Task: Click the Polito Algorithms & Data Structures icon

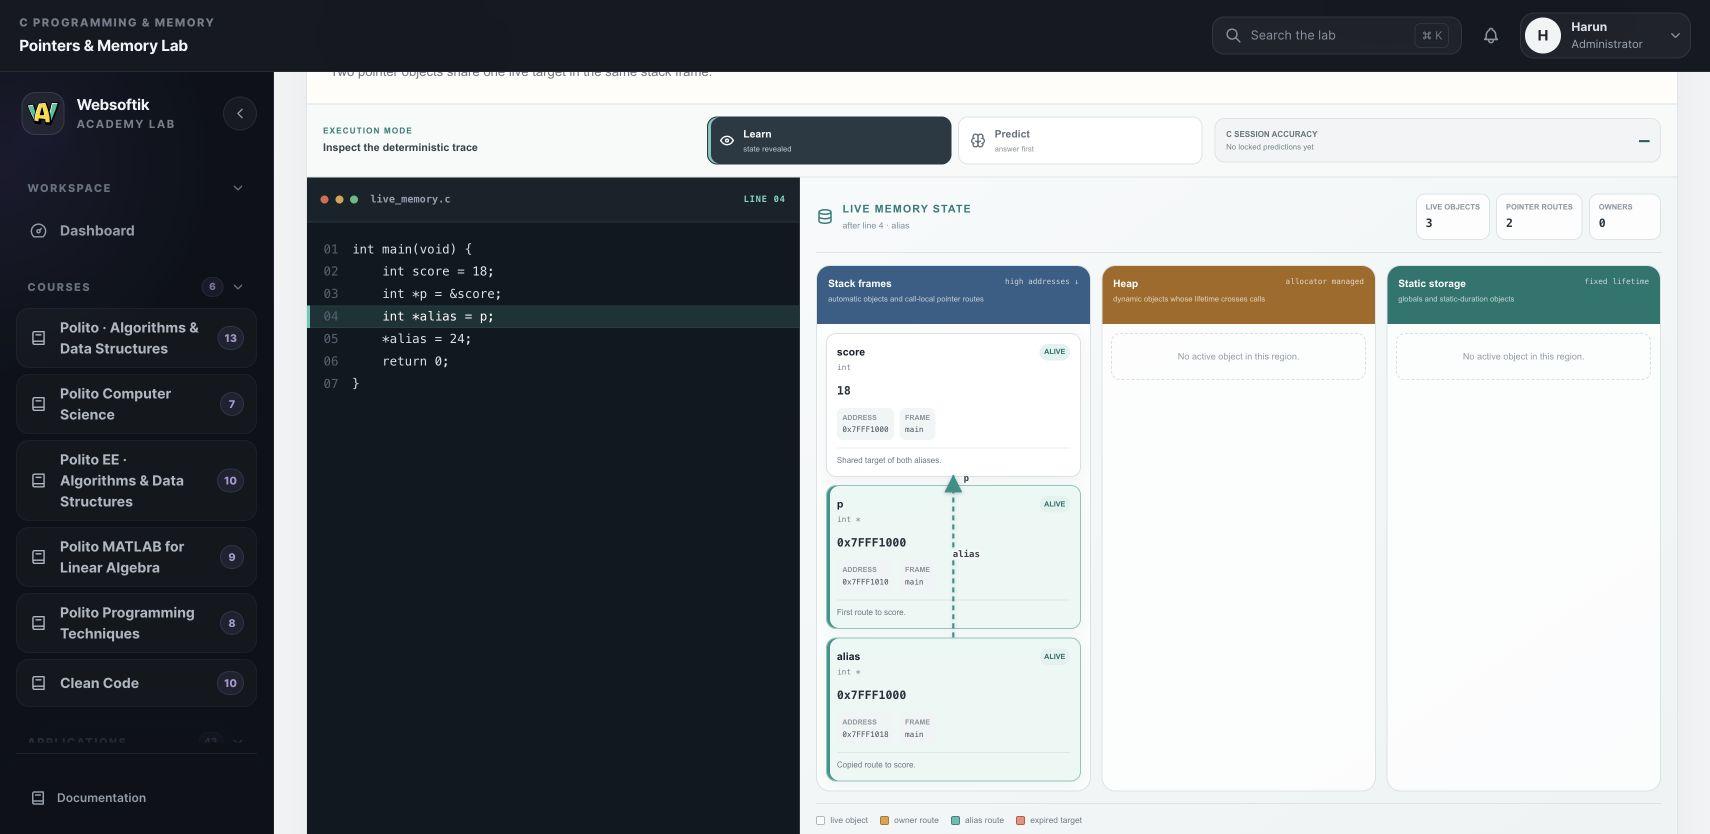Action: pyautogui.click(x=39, y=338)
